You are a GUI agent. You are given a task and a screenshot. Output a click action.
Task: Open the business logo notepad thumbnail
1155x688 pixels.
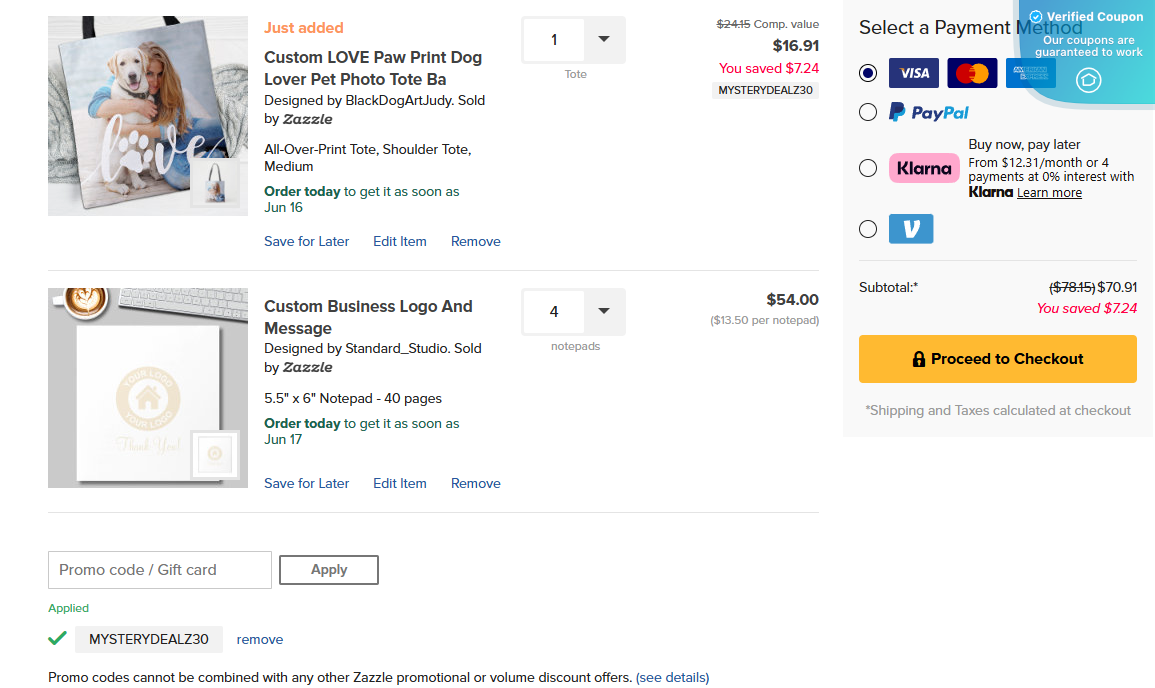click(x=147, y=388)
